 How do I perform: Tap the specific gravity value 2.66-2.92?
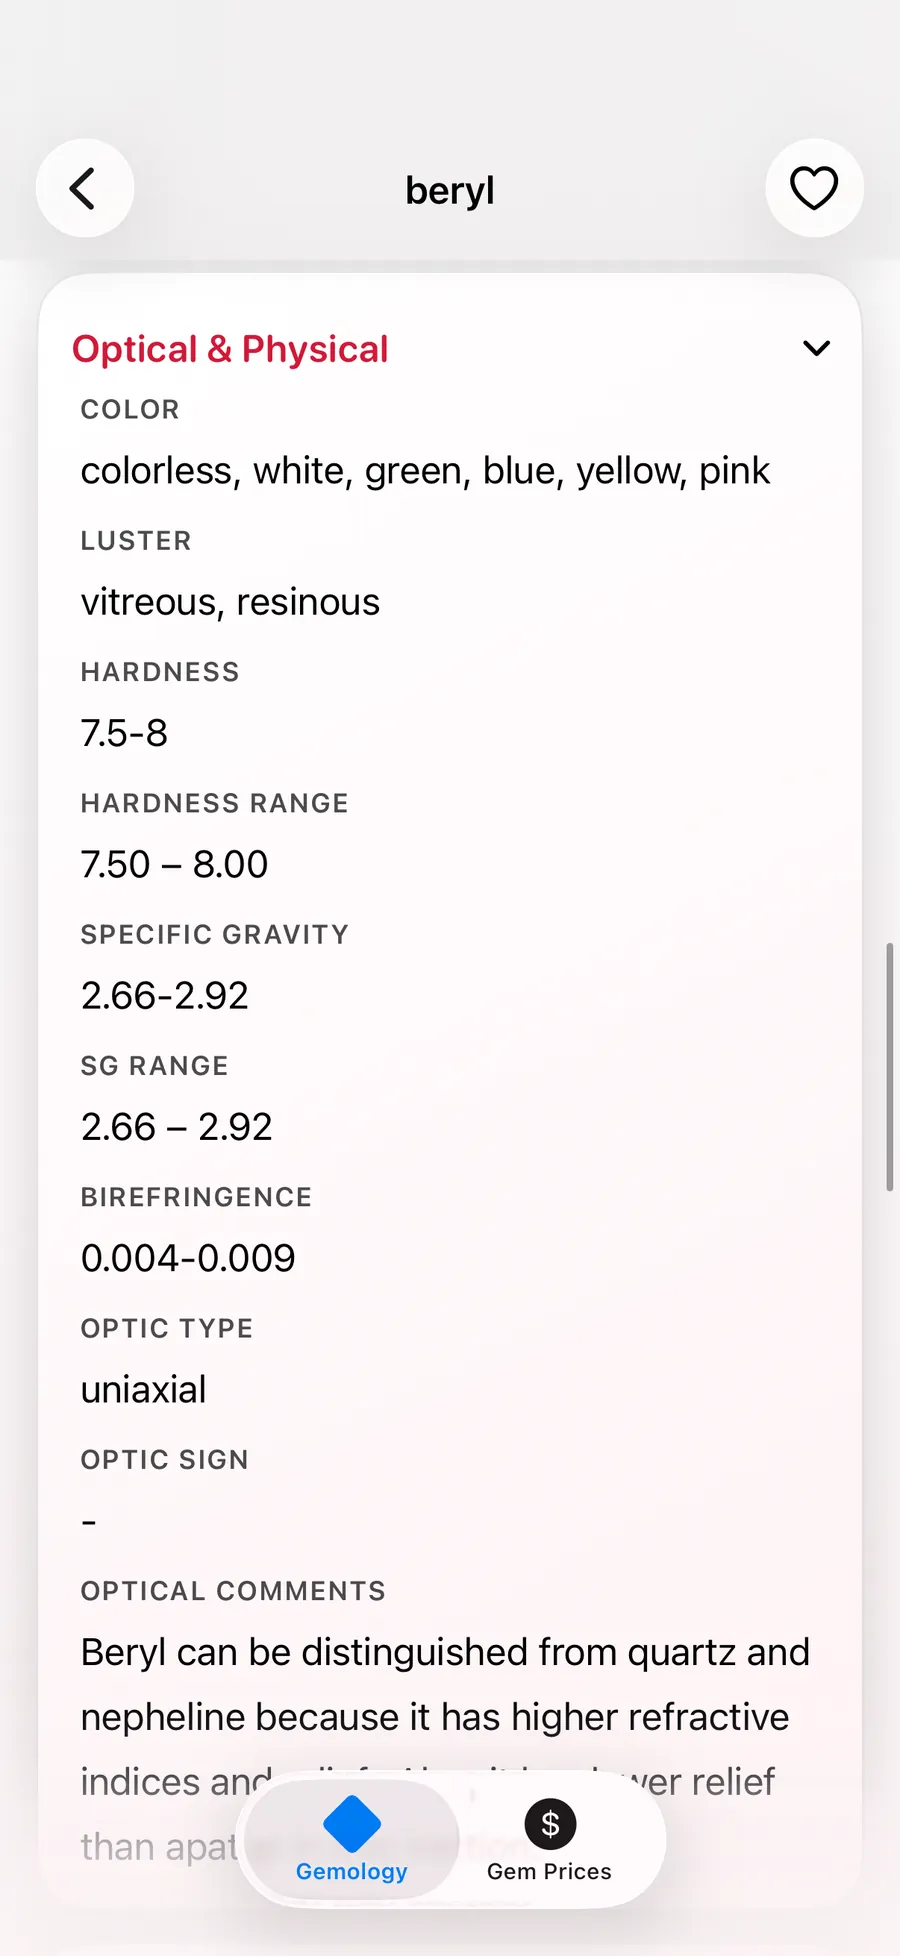point(165,995)
